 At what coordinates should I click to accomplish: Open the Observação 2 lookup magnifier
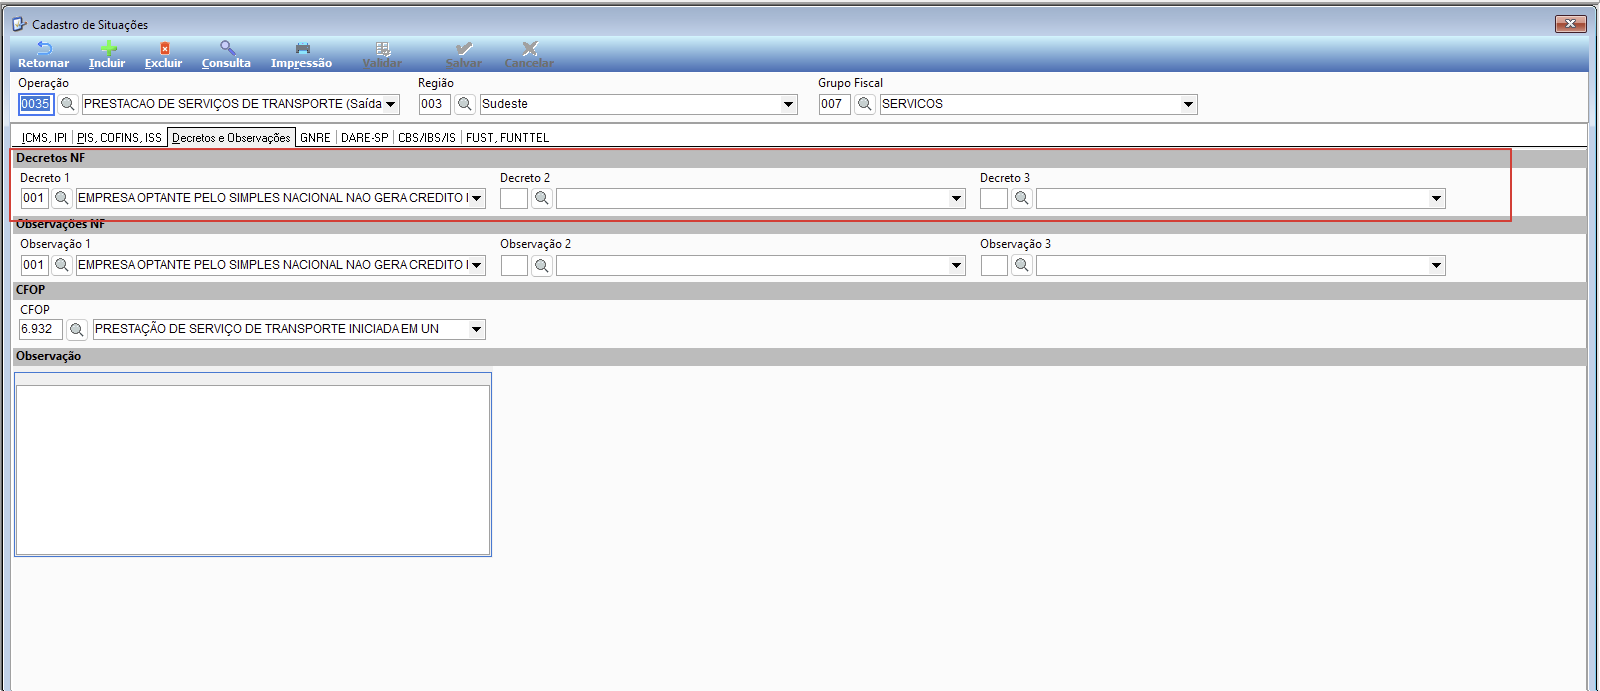pyautogui.click(x=542, y=265)
